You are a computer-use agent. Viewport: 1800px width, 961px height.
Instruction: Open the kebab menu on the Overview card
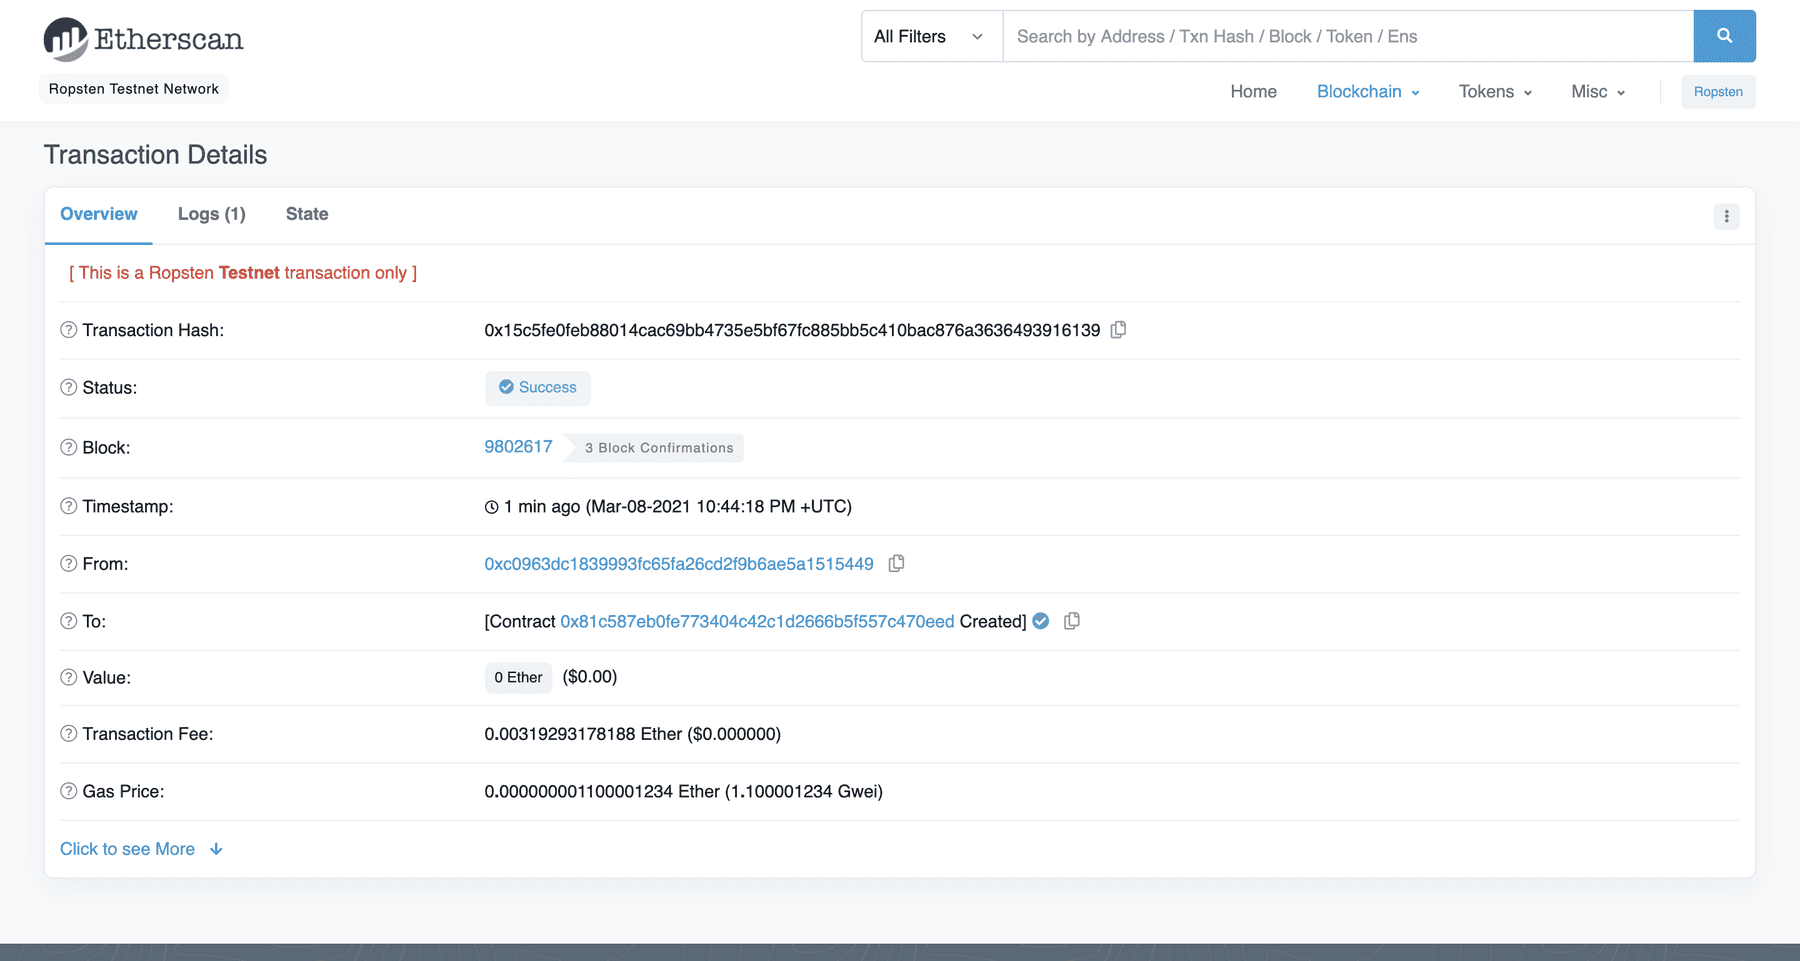[x=1726, y=216]
